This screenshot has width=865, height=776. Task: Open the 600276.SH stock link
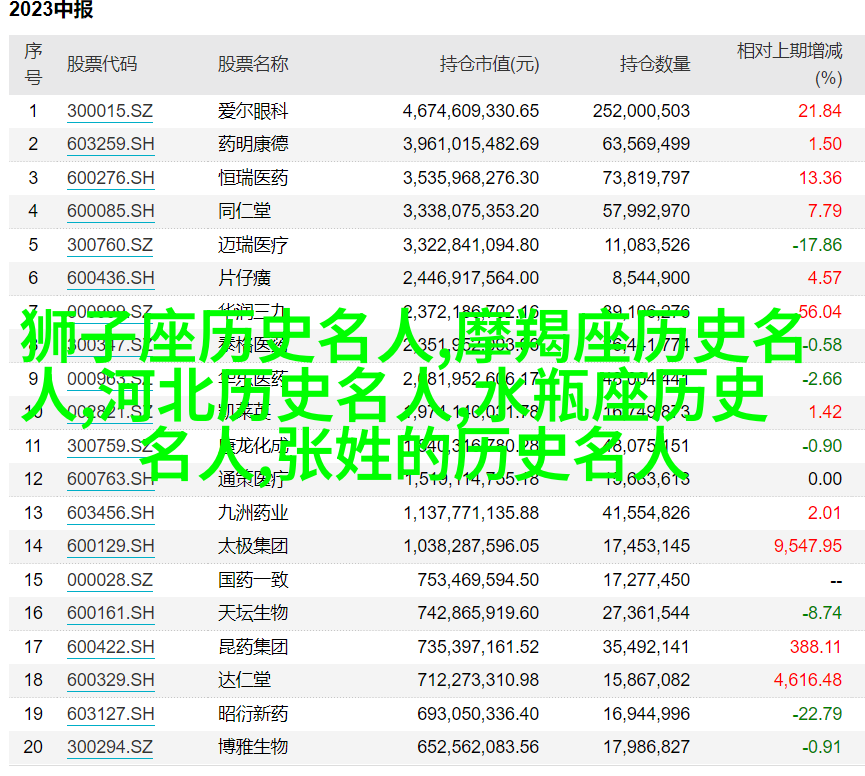tap(111, 178)
